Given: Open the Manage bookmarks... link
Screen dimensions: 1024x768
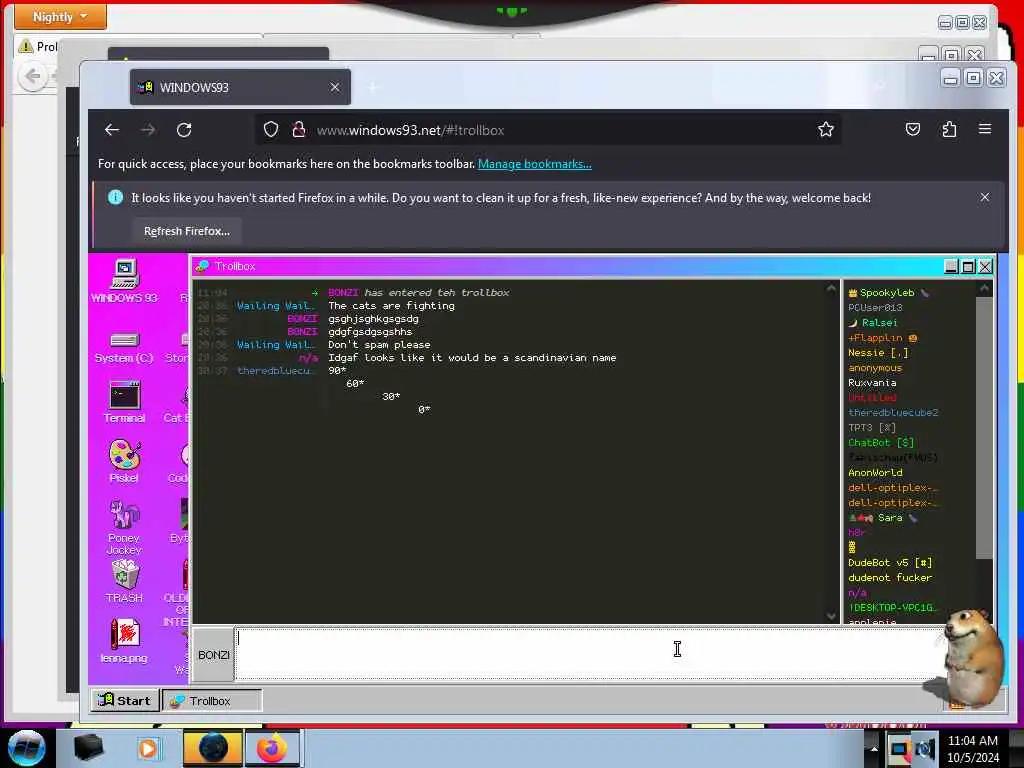Looking at the screenshot, I should tap(535, 164).
